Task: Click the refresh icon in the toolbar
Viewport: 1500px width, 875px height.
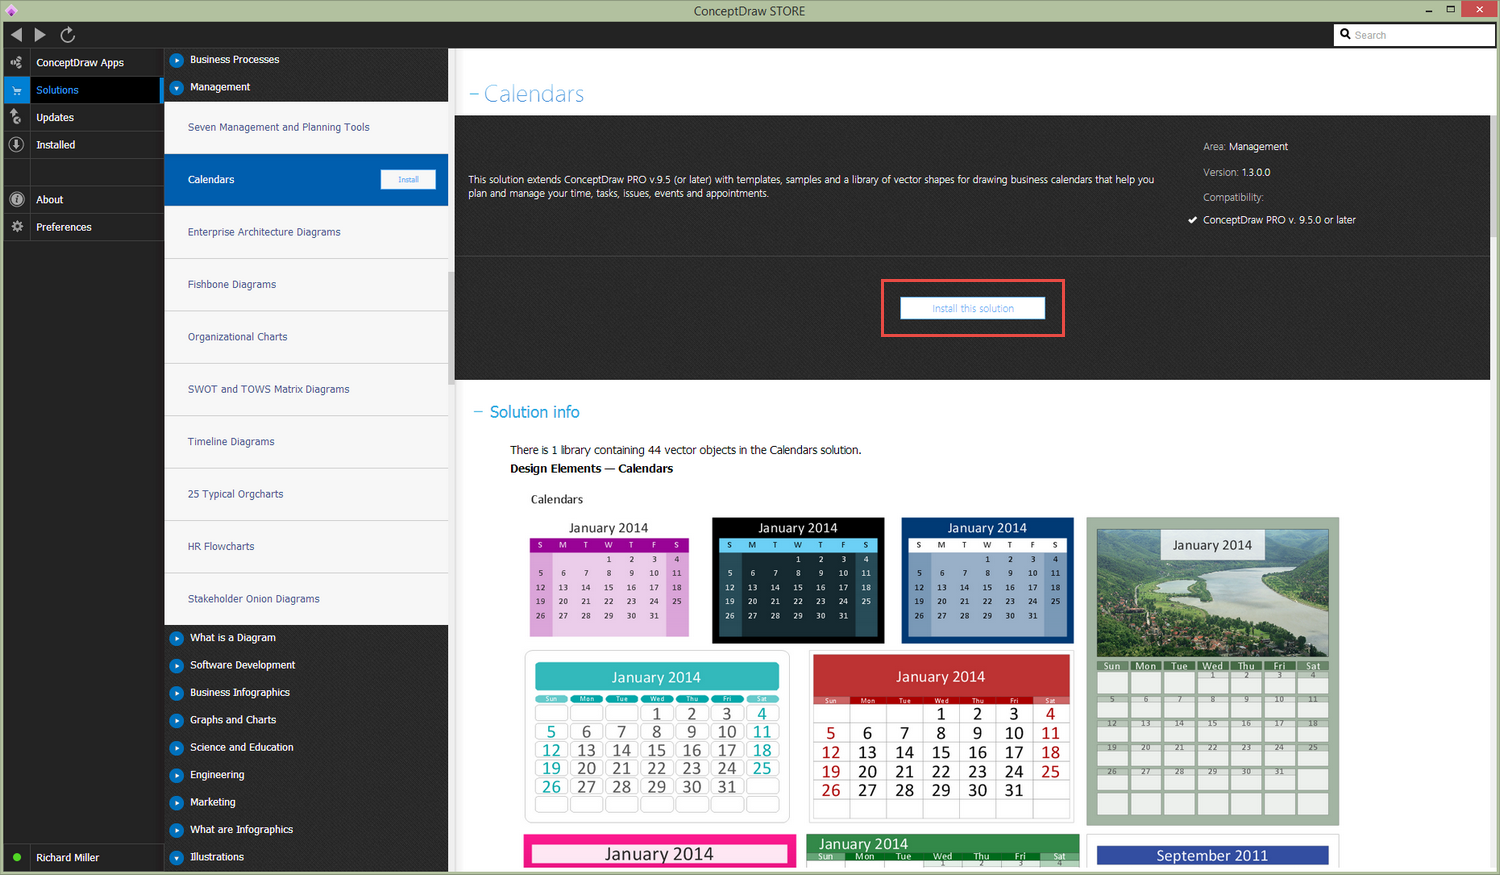Action: (x=68, y=35)
